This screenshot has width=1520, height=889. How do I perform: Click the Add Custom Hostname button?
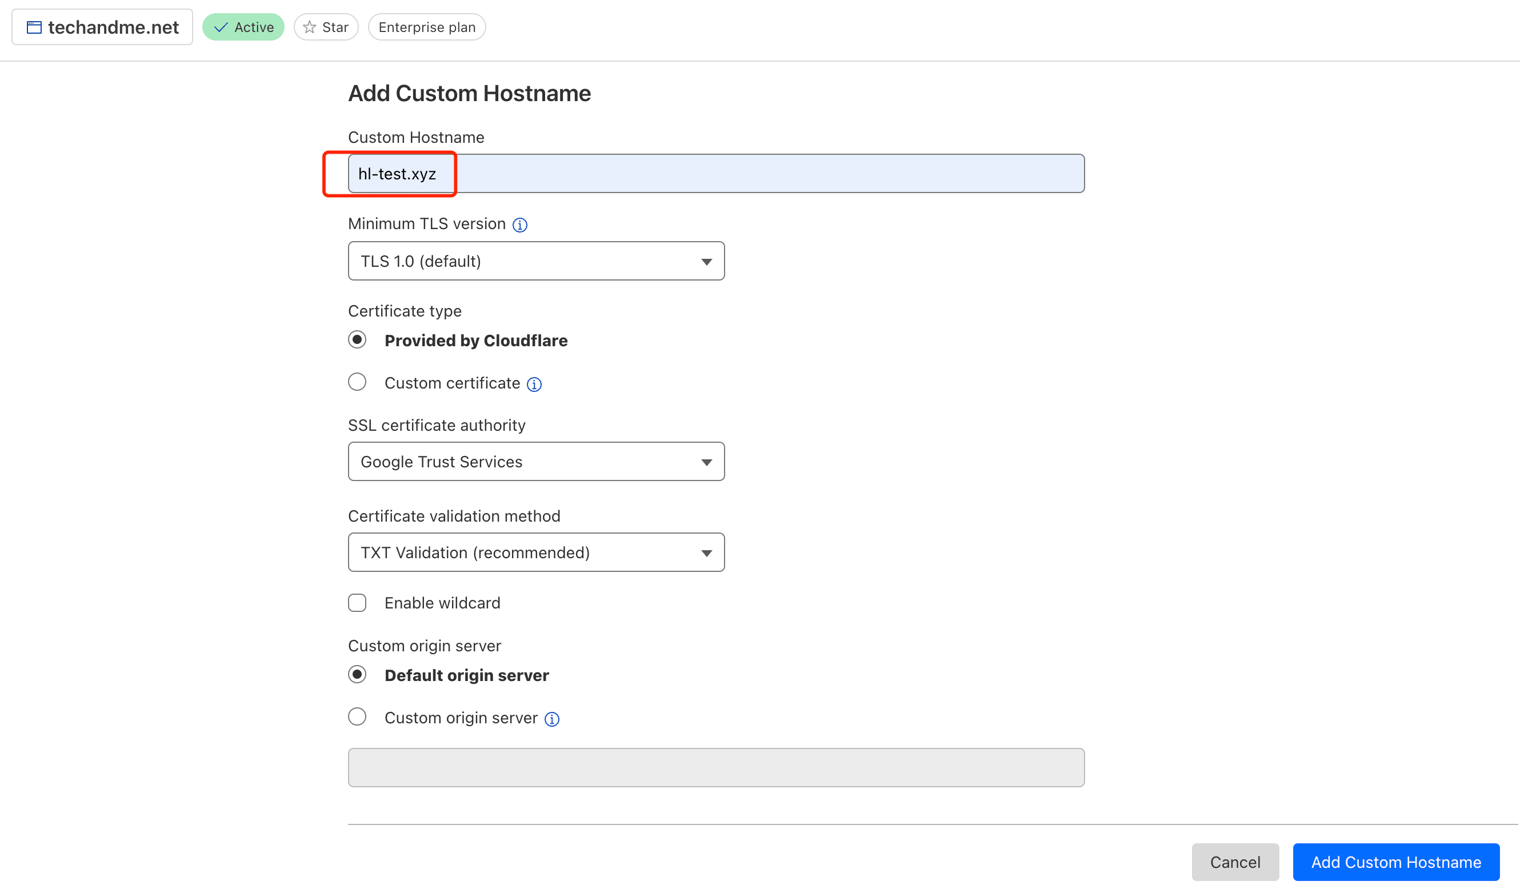(x=1395, y=862)
